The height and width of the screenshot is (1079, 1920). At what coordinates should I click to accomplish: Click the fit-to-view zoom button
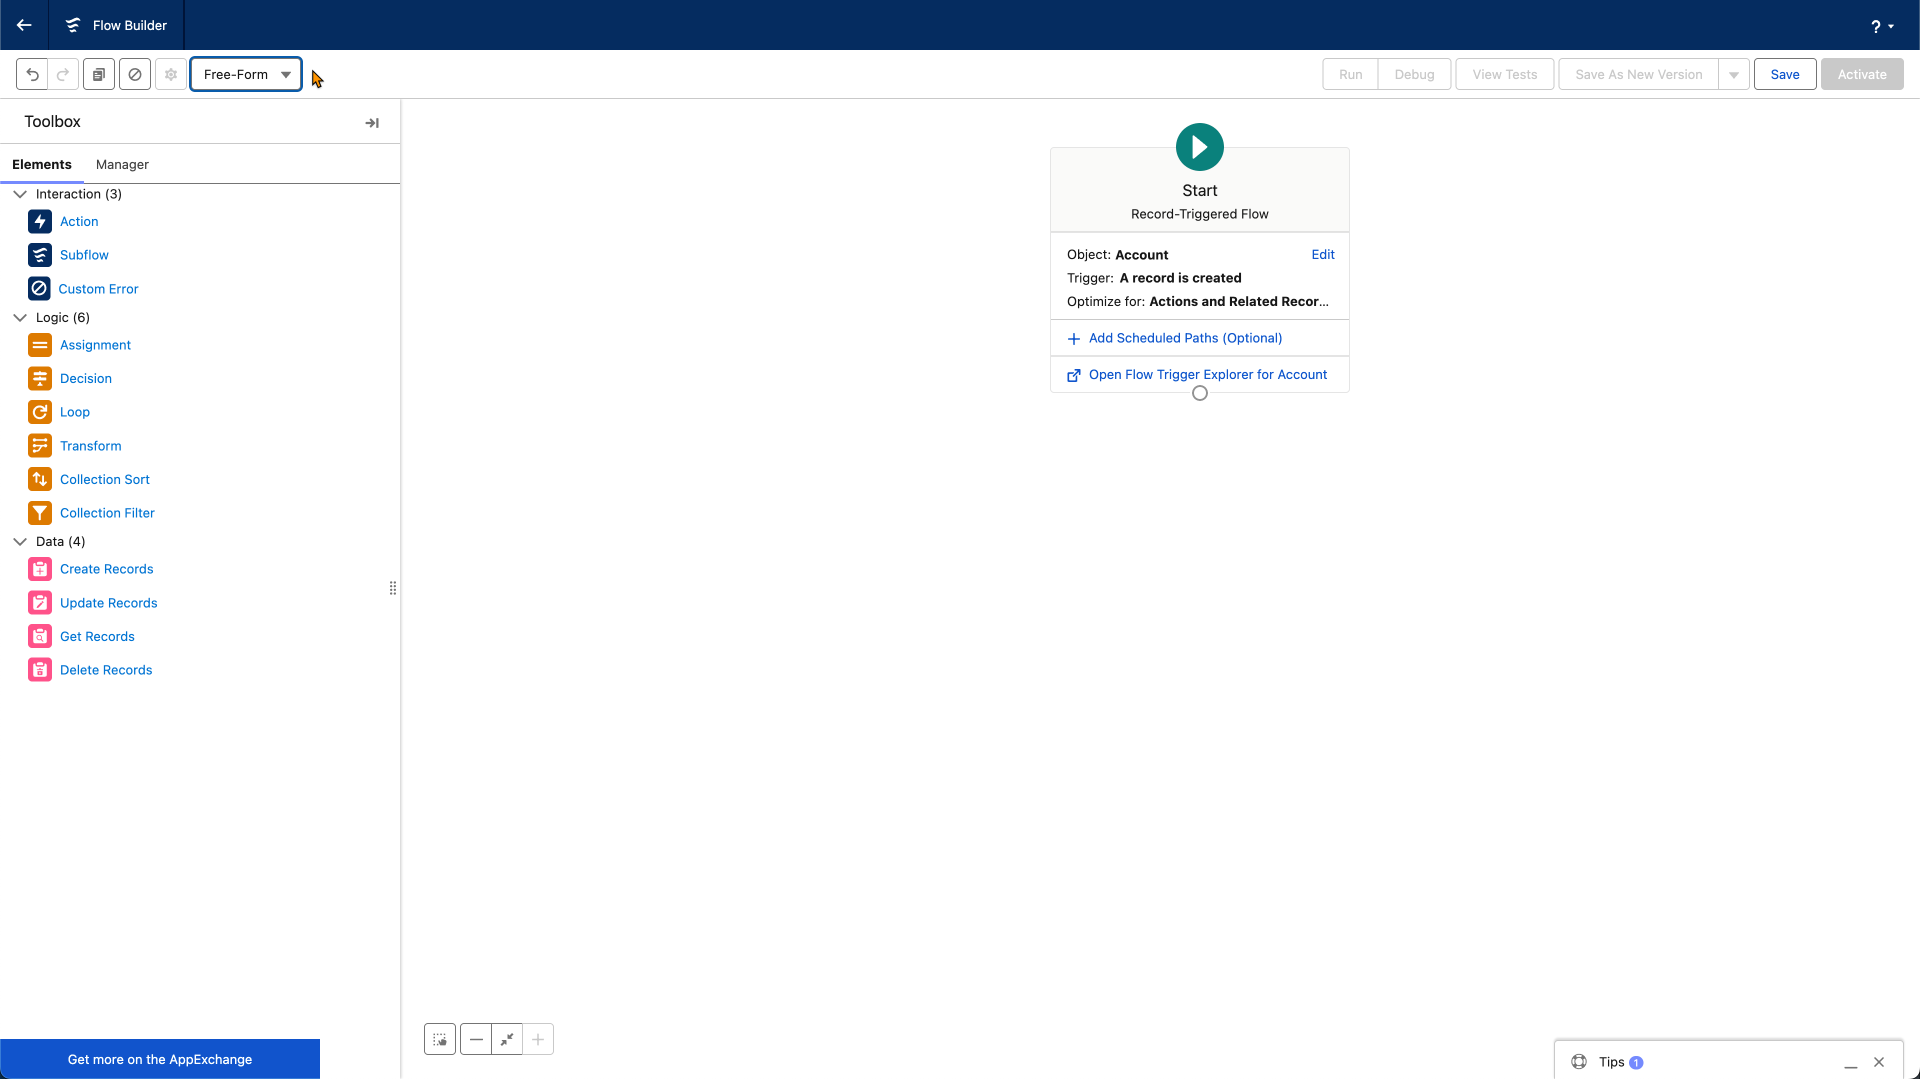point(507,1040)
